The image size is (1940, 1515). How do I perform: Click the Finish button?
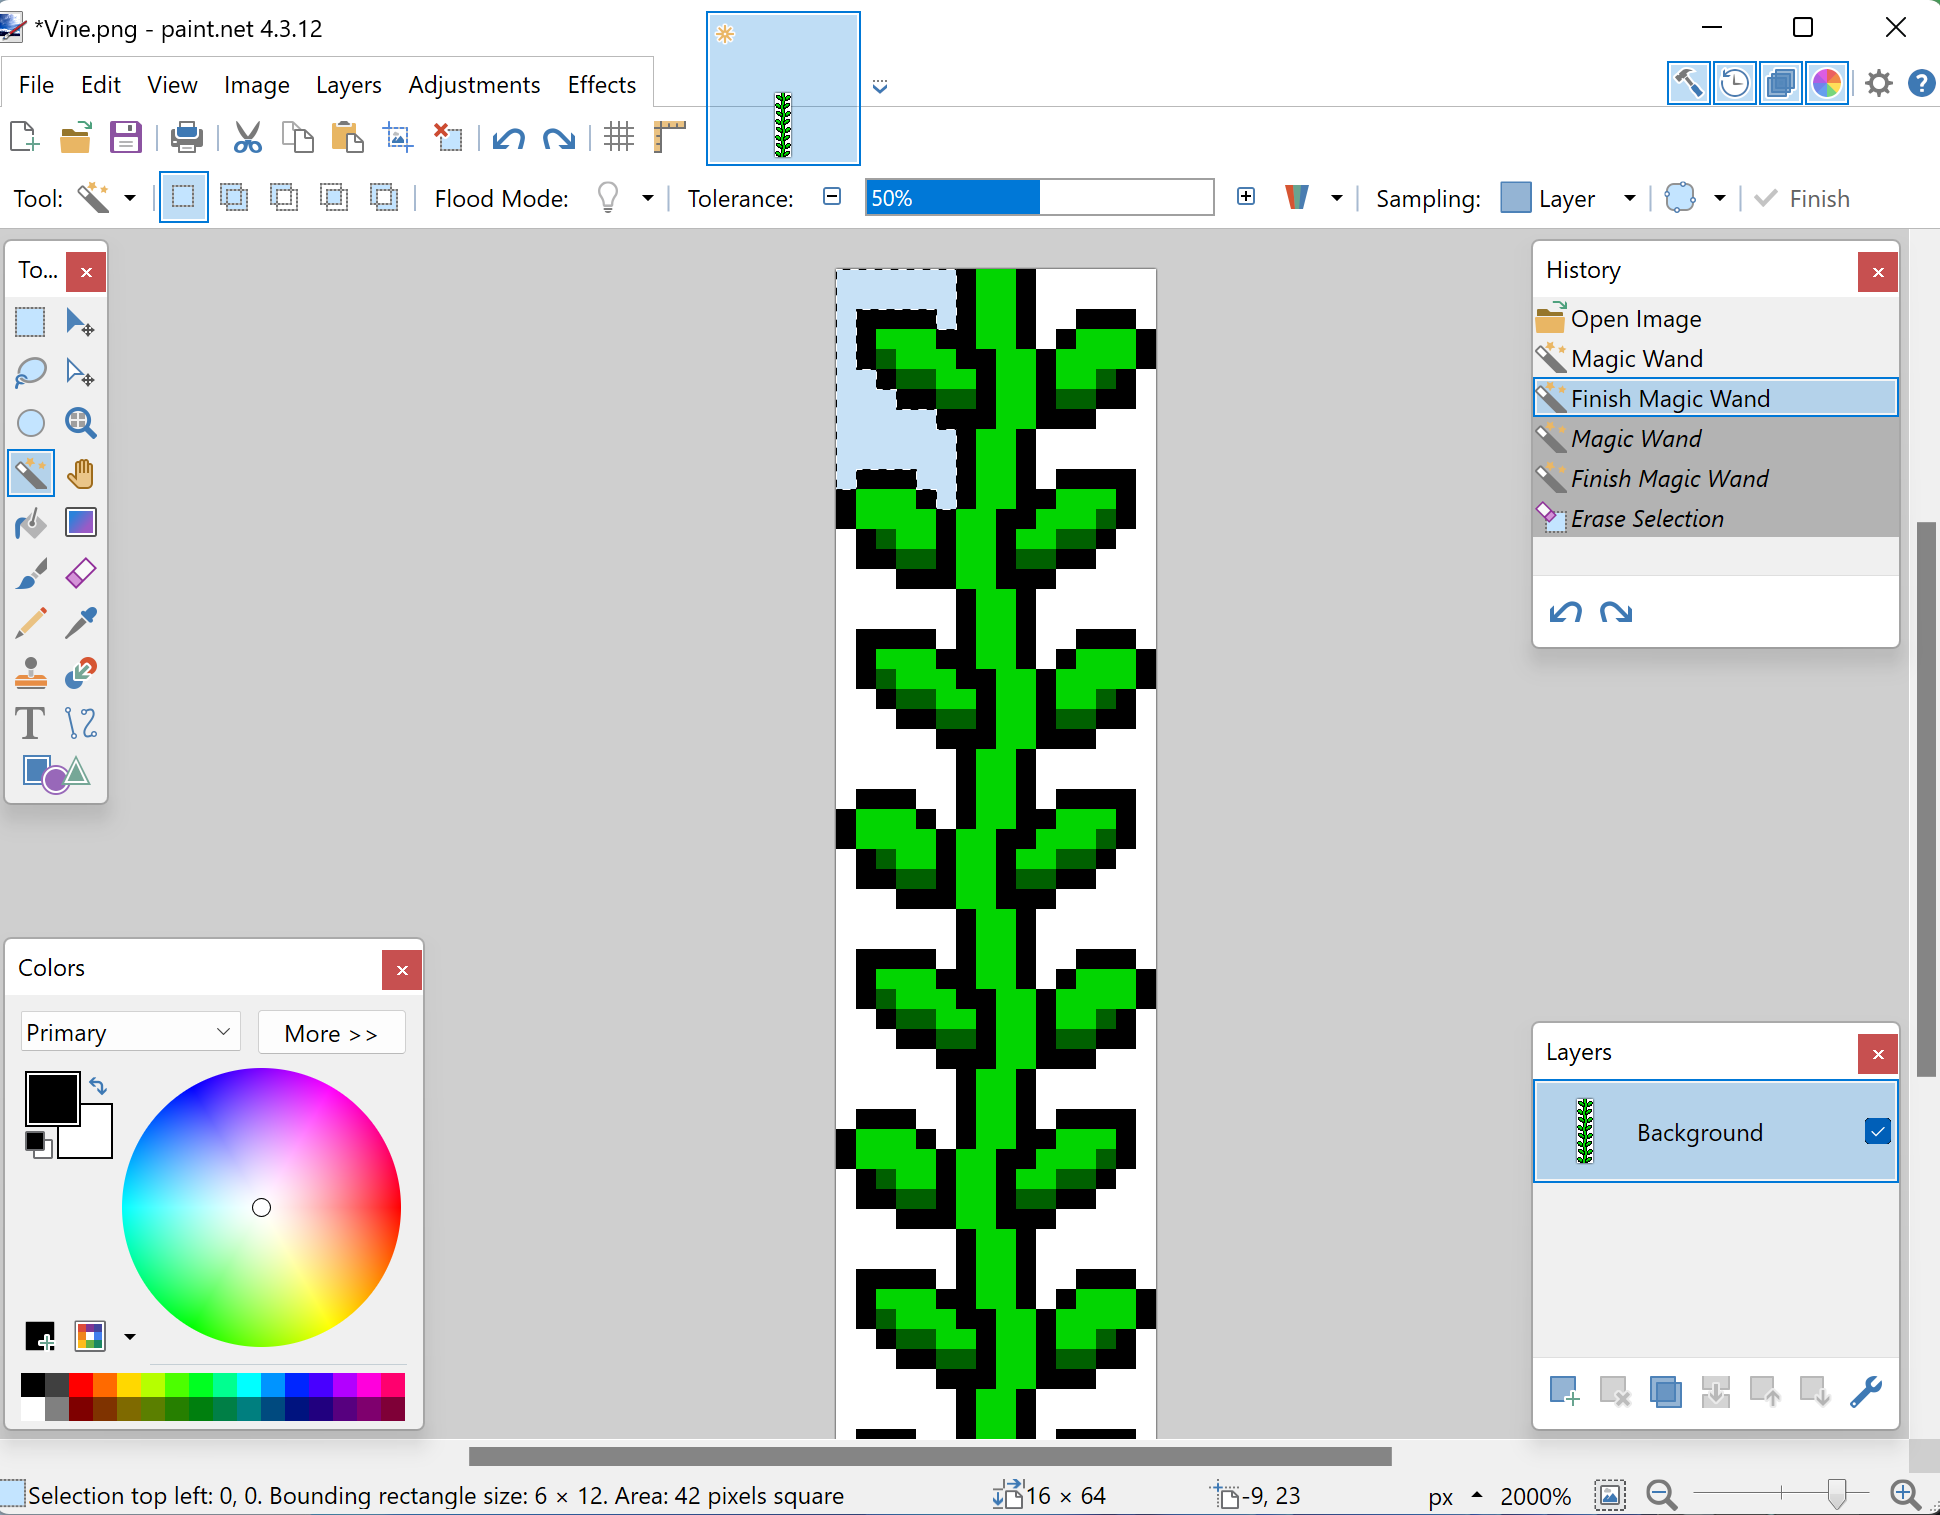(1803, 198)
